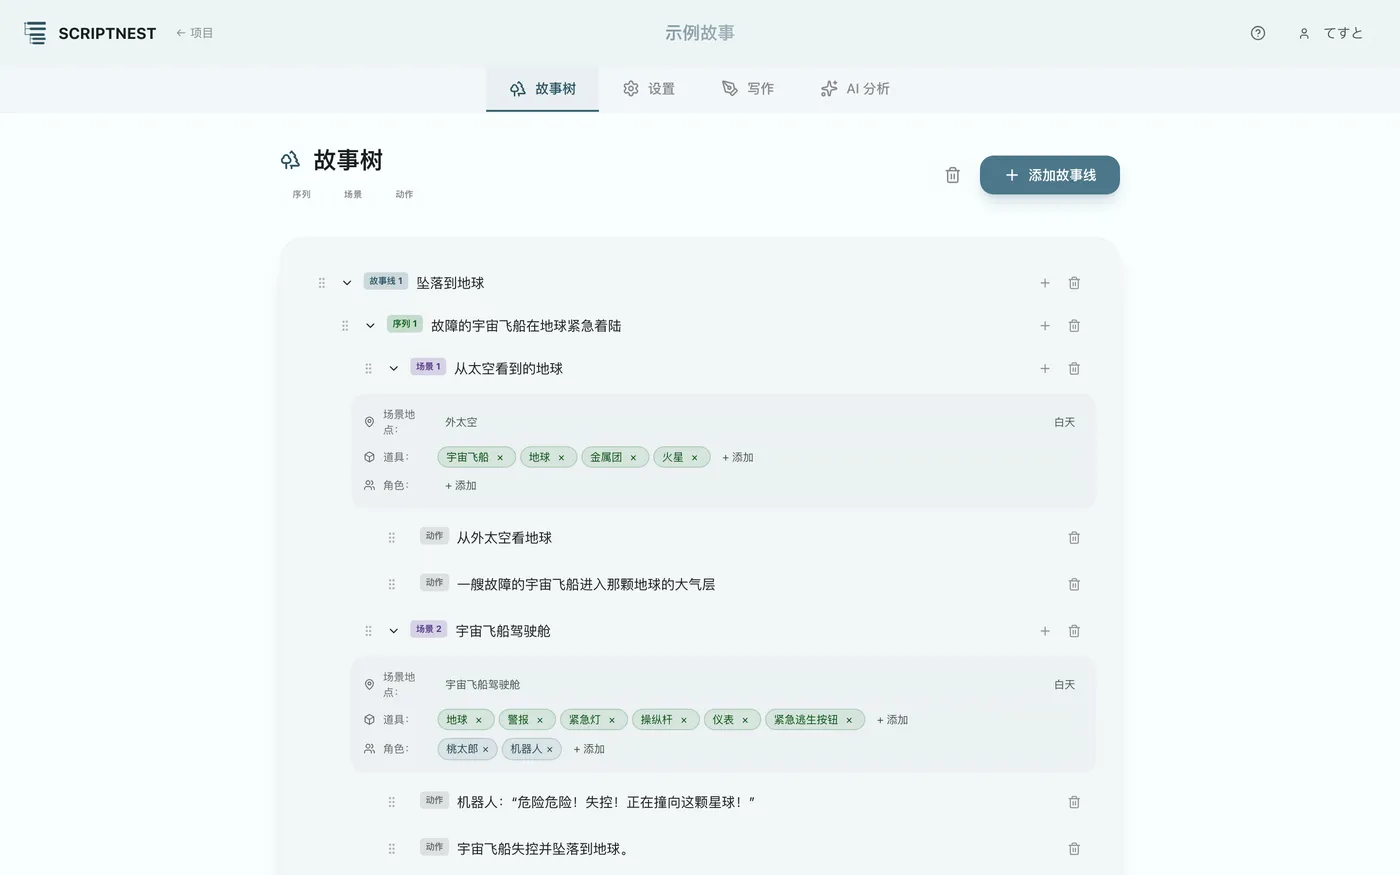This screenshot has height=875, width=1400.
Task: Delete storyline 坠落到地球 with trash icon
Action: click(1074, 283)
